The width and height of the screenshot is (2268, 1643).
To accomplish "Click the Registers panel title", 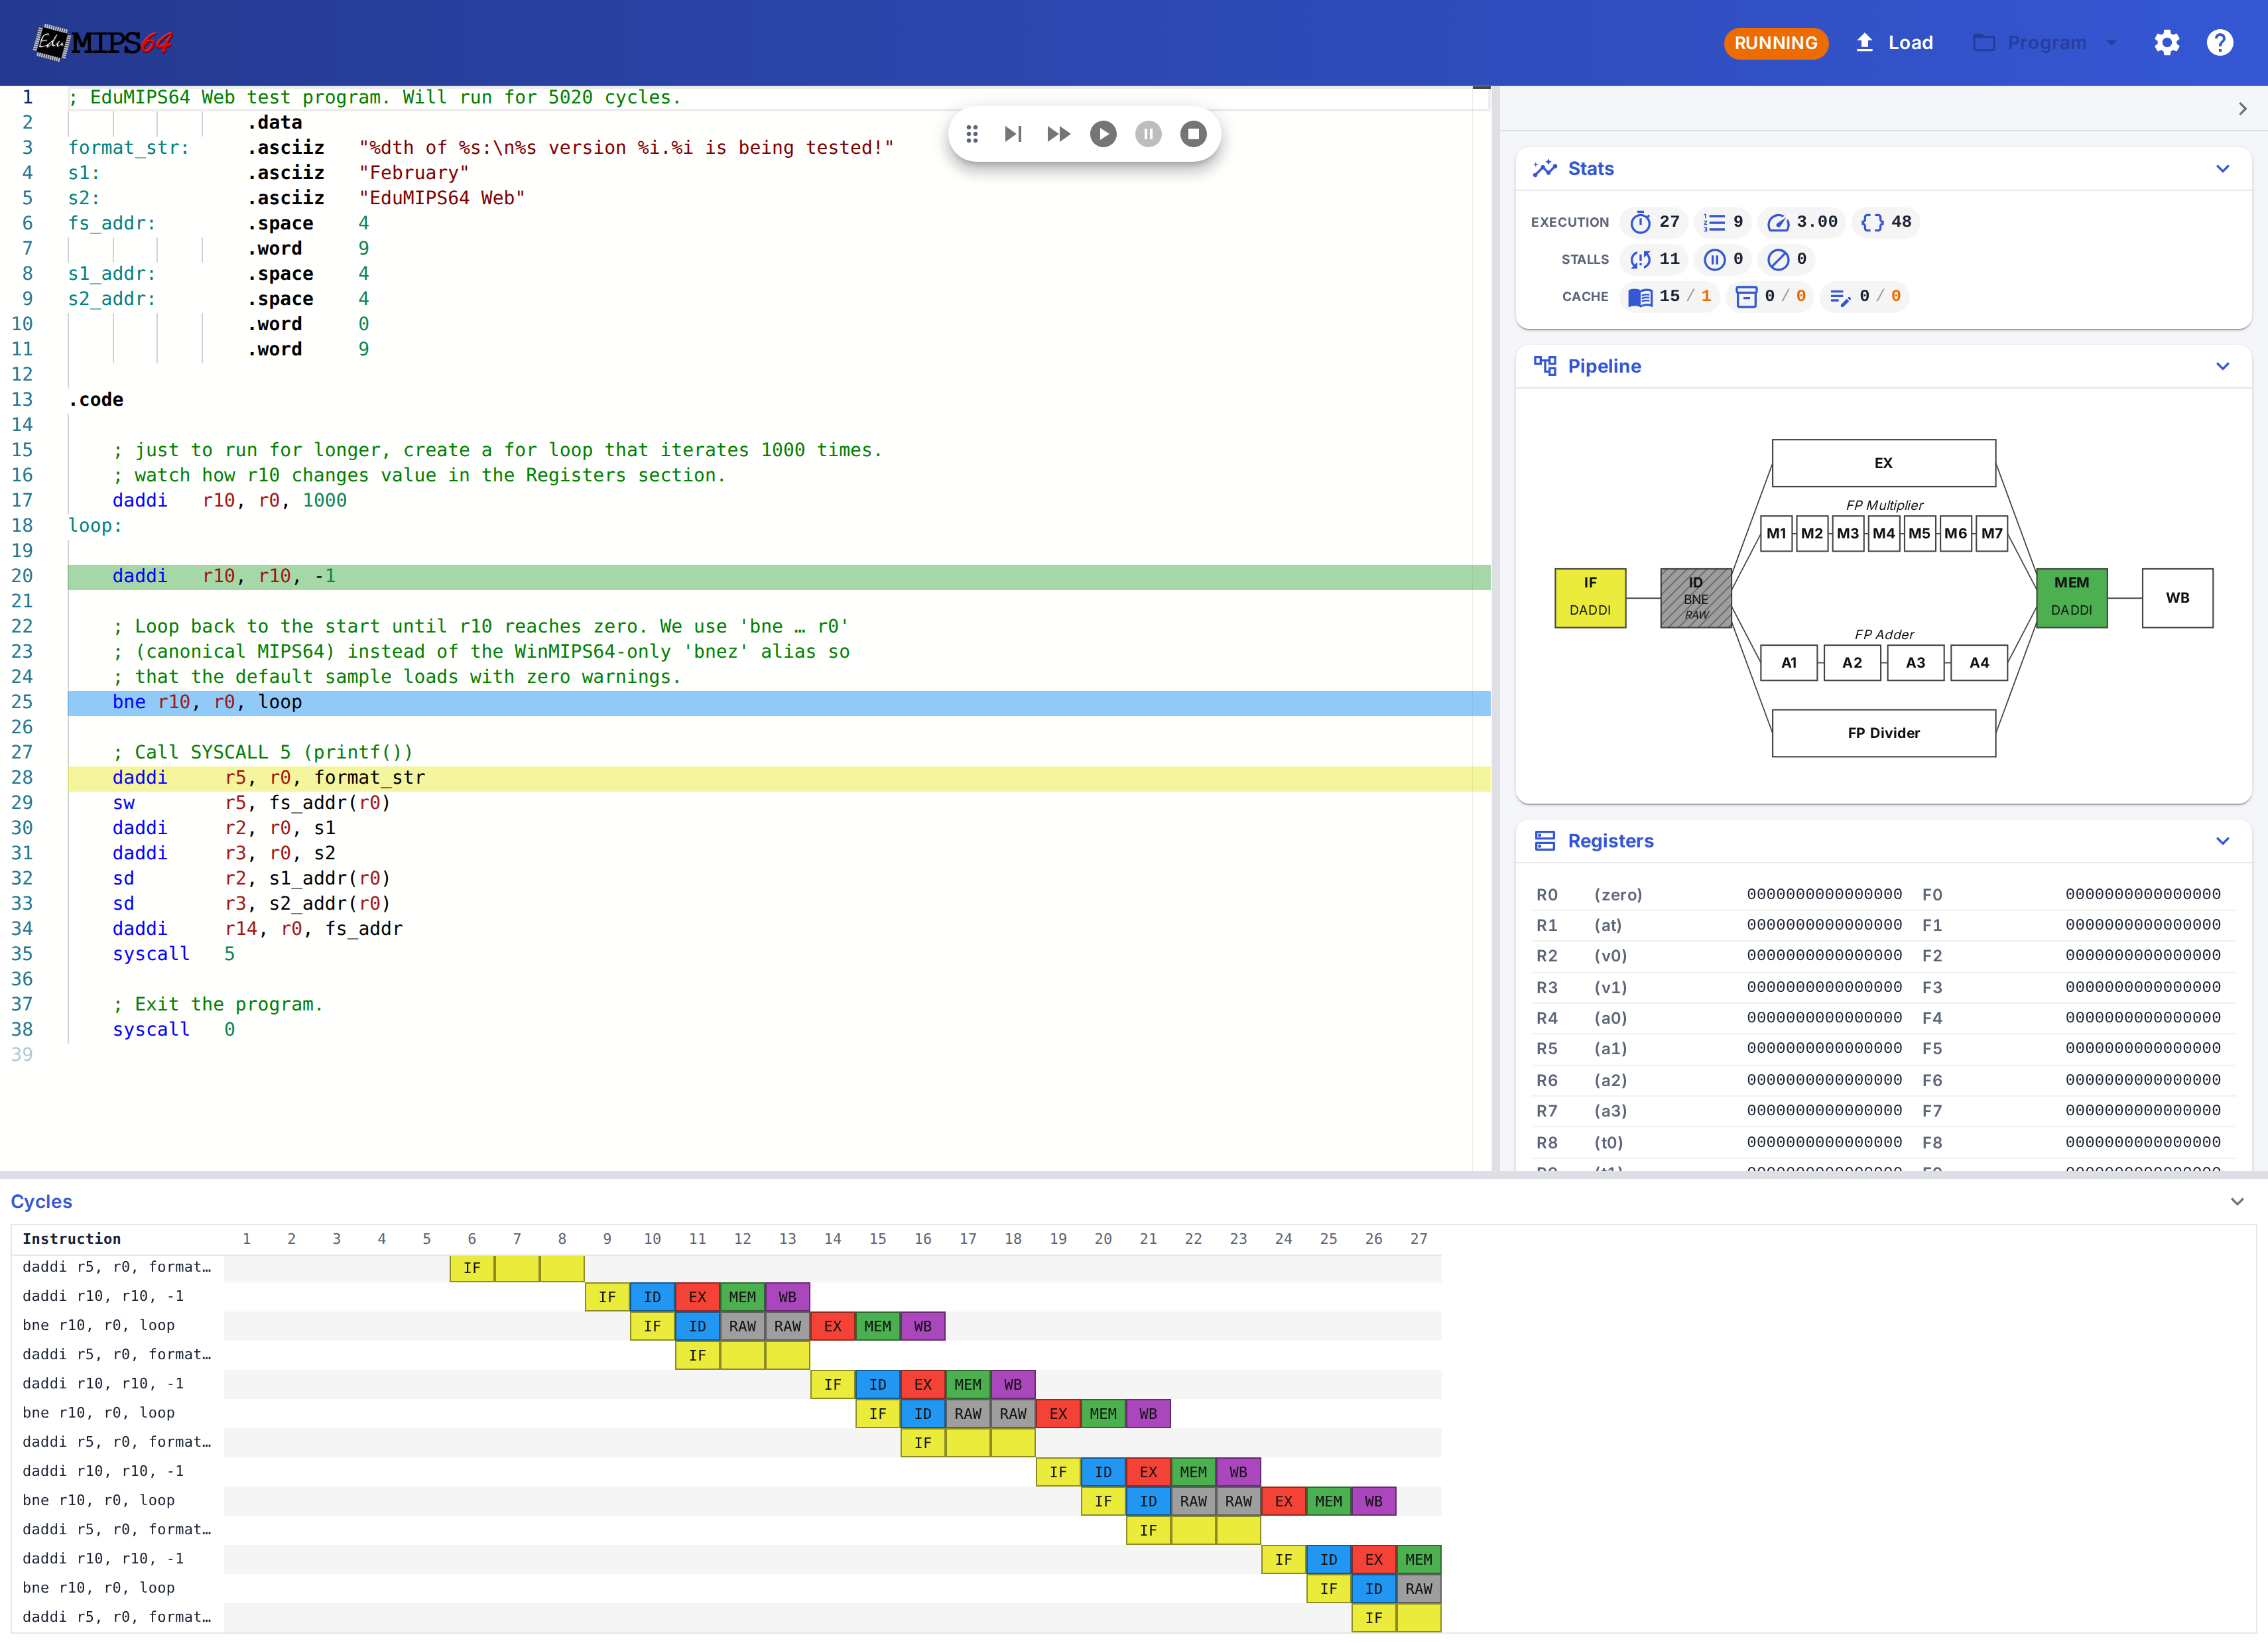I will (x=1610, y=841).
